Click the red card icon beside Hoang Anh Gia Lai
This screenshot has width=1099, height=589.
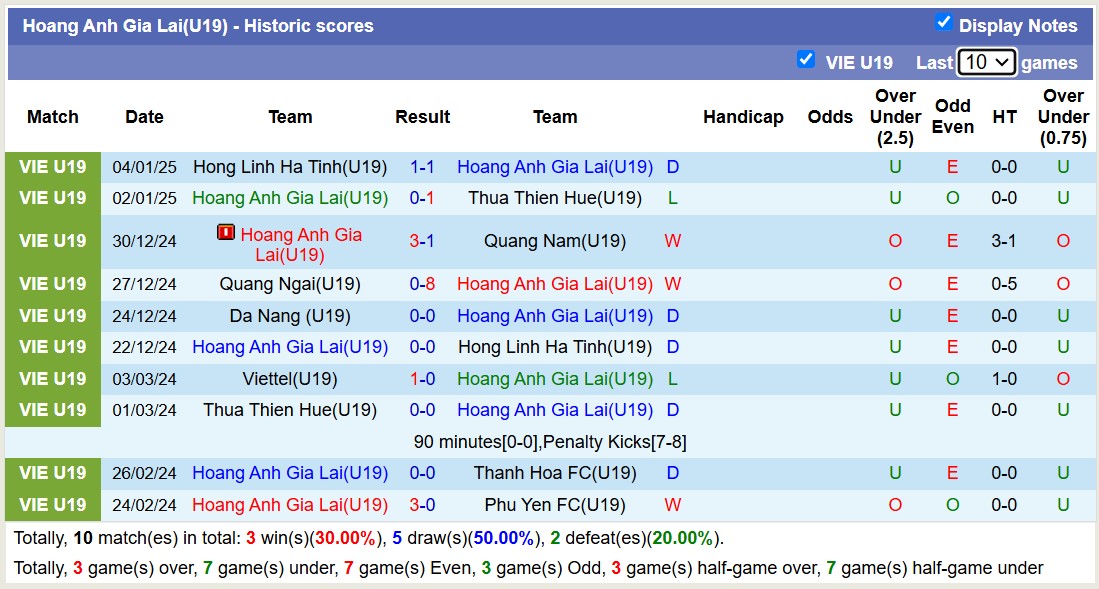[x=224, y=232]
